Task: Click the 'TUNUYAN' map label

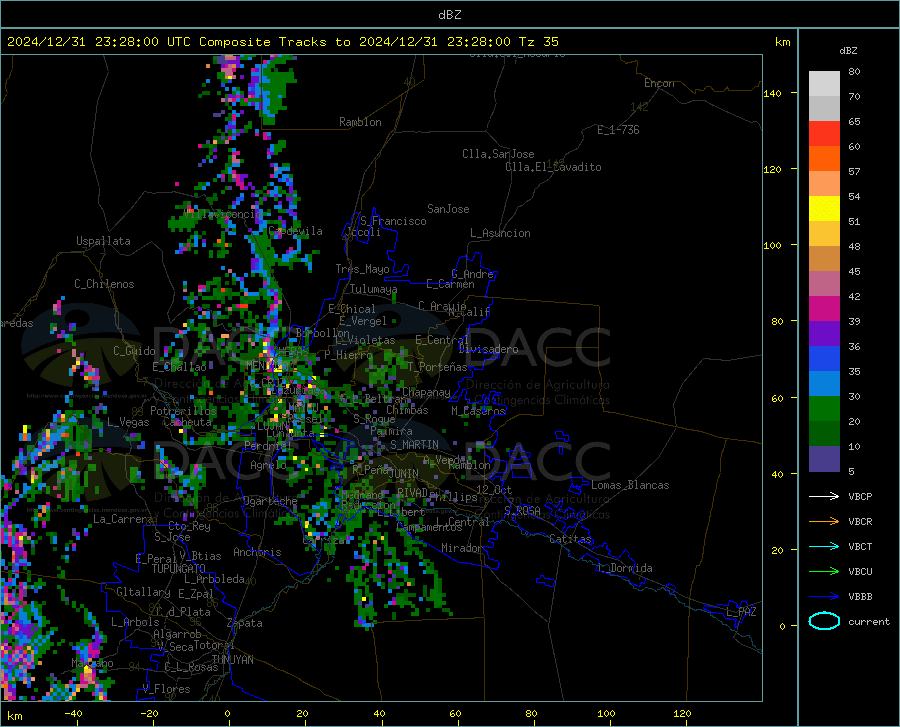Action: [x=232, y=659]
